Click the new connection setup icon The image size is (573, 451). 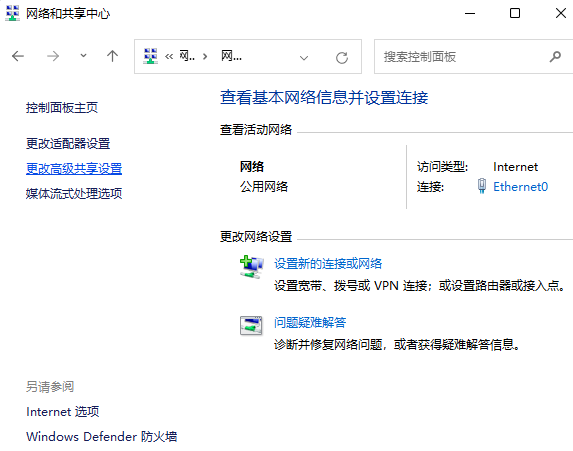(x=251, y=267)
